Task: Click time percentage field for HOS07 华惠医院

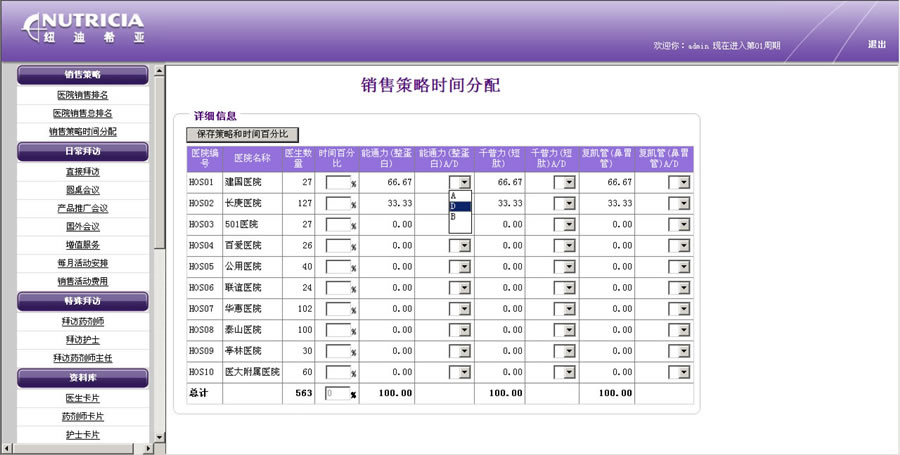Action: pyautogui.click(x=337, y=309)
